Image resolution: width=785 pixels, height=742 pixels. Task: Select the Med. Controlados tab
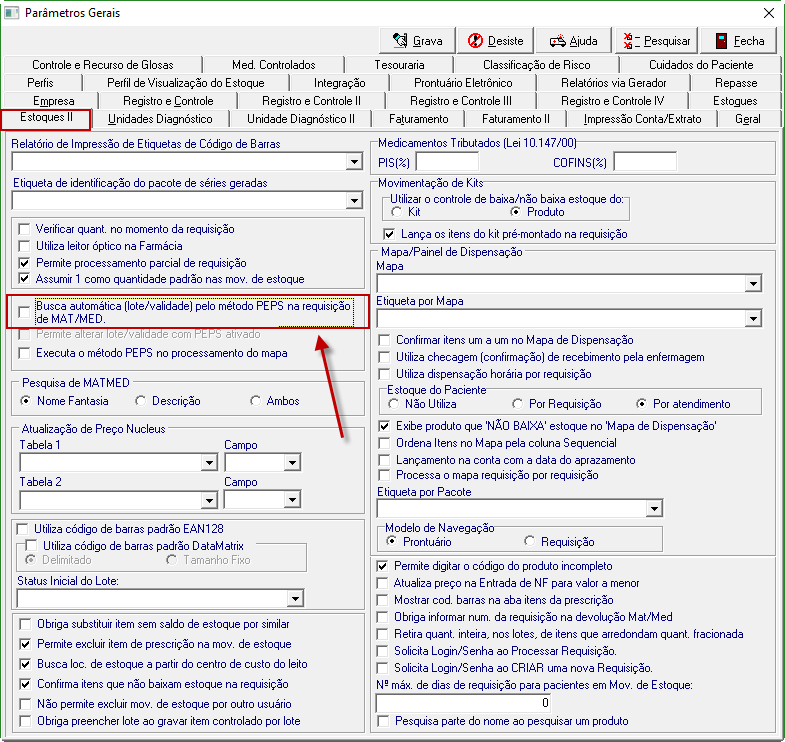(273, 65)
